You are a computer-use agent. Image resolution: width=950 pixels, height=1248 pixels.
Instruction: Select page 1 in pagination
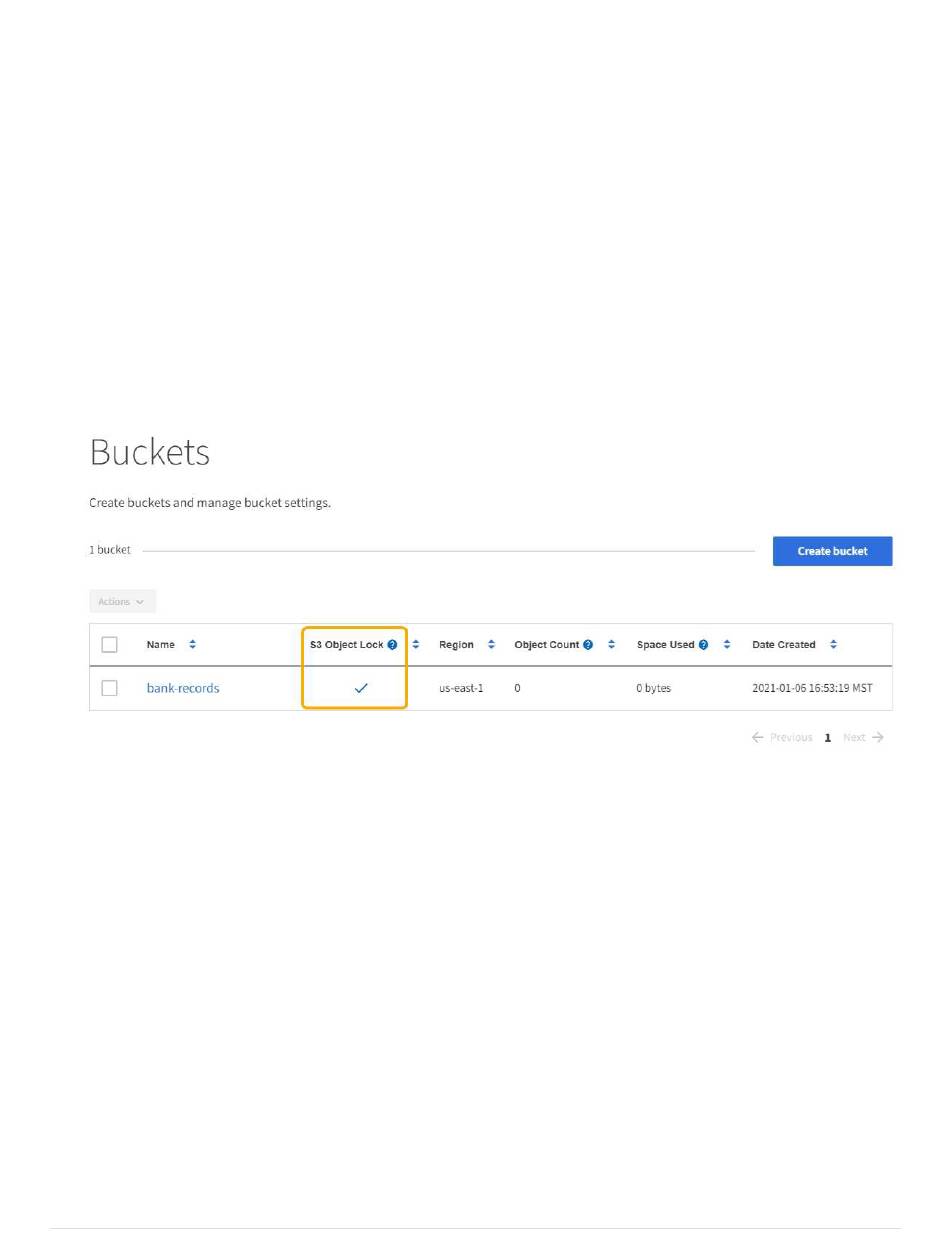828,737
